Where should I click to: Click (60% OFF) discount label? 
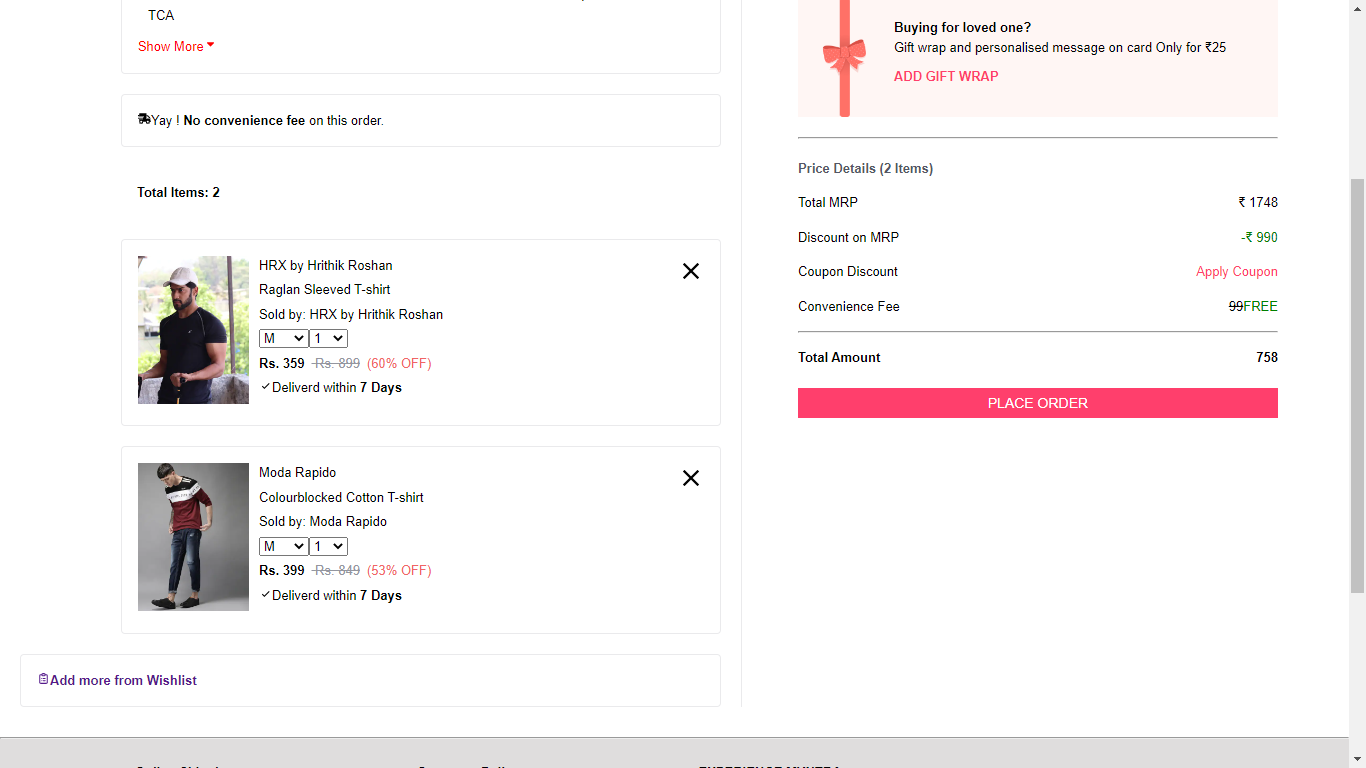(399, 363)
